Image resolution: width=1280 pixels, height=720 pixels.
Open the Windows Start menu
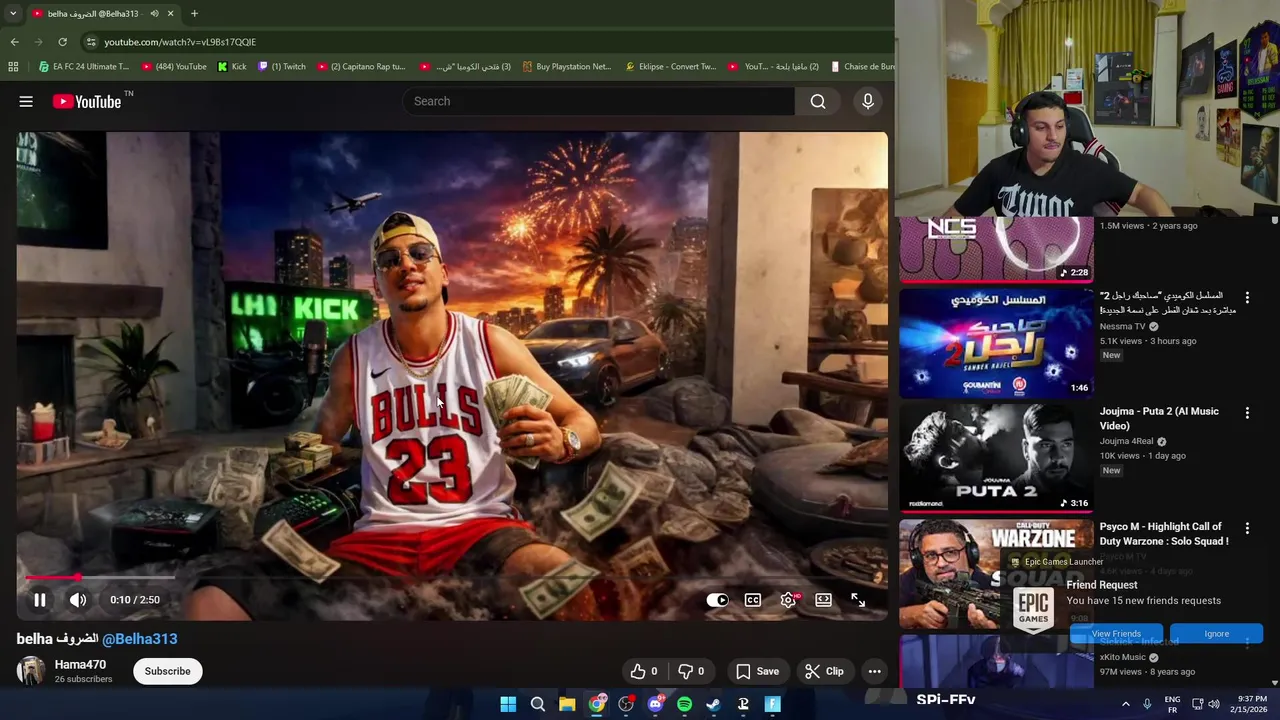click(508, 704)
